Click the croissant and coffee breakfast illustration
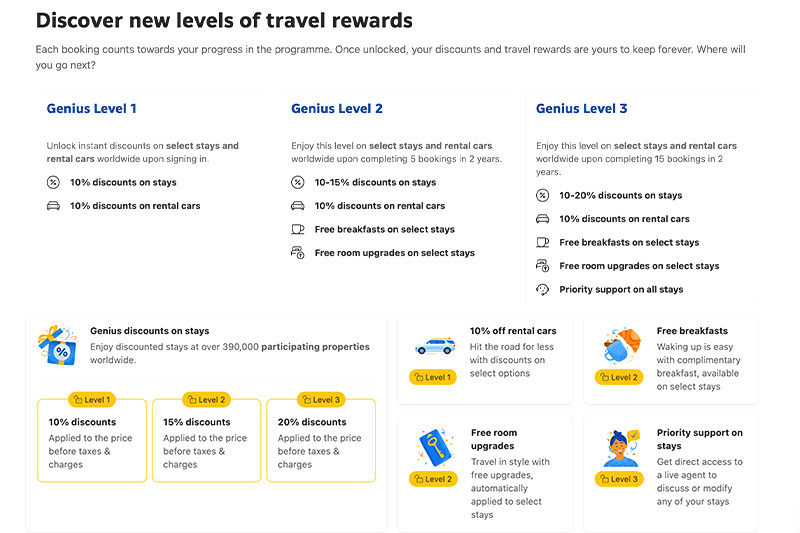This screenshot has width=800, height=533. [621, 346]
